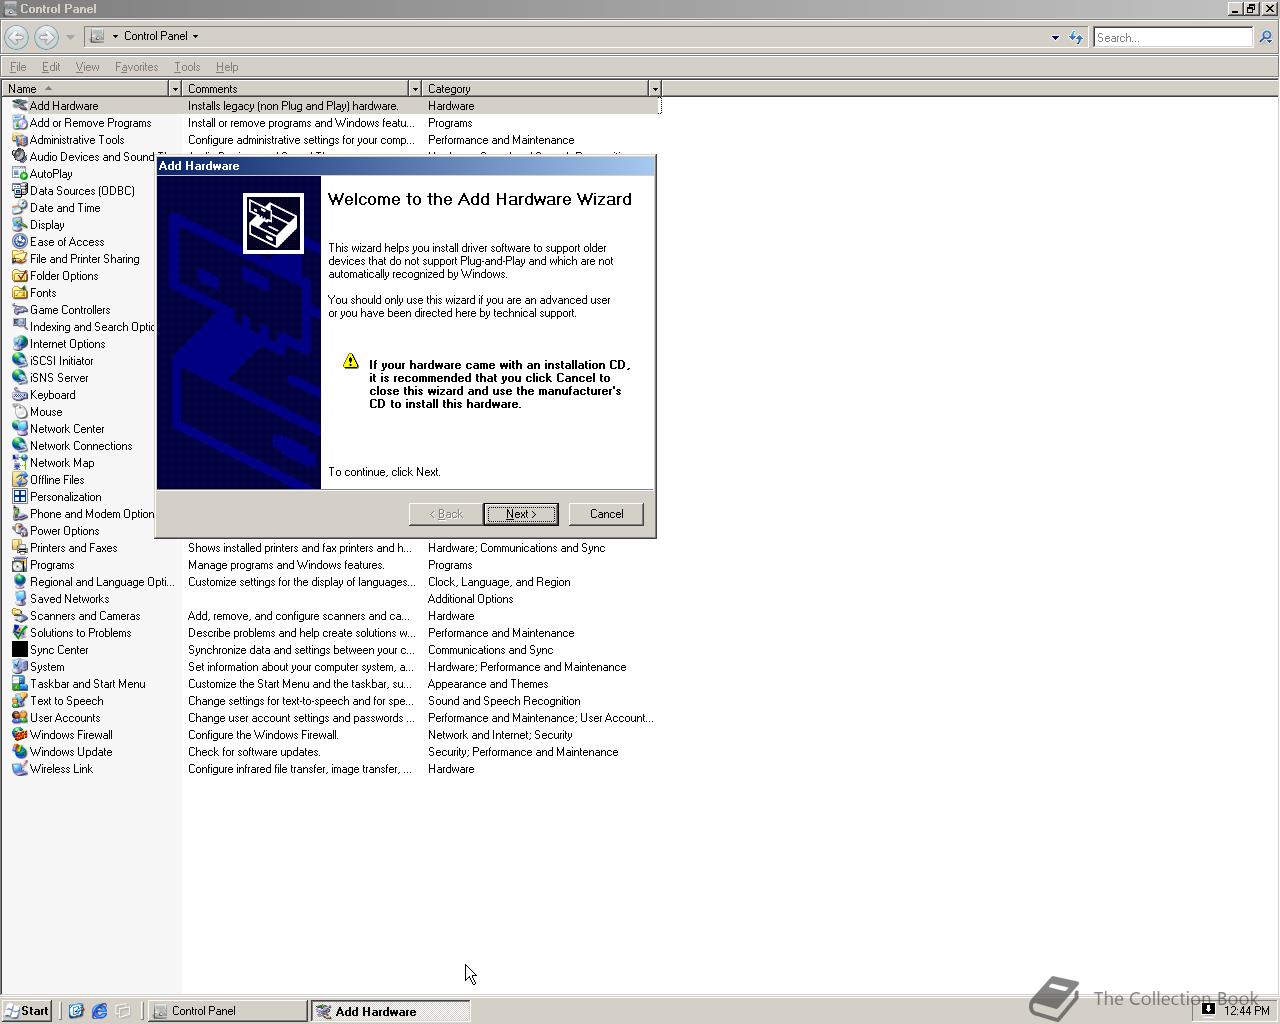Click the search magnifier icon

point(1265,37)
